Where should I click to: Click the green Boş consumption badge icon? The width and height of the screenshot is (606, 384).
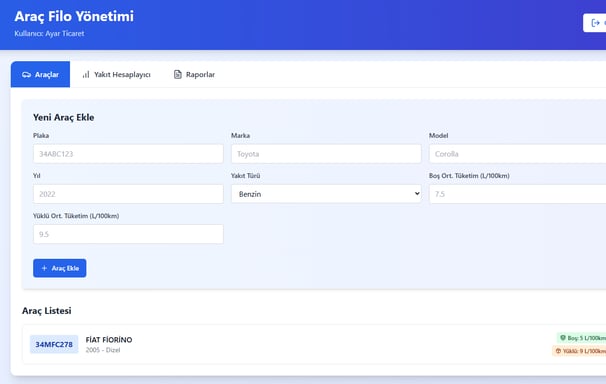click(563, 338)
